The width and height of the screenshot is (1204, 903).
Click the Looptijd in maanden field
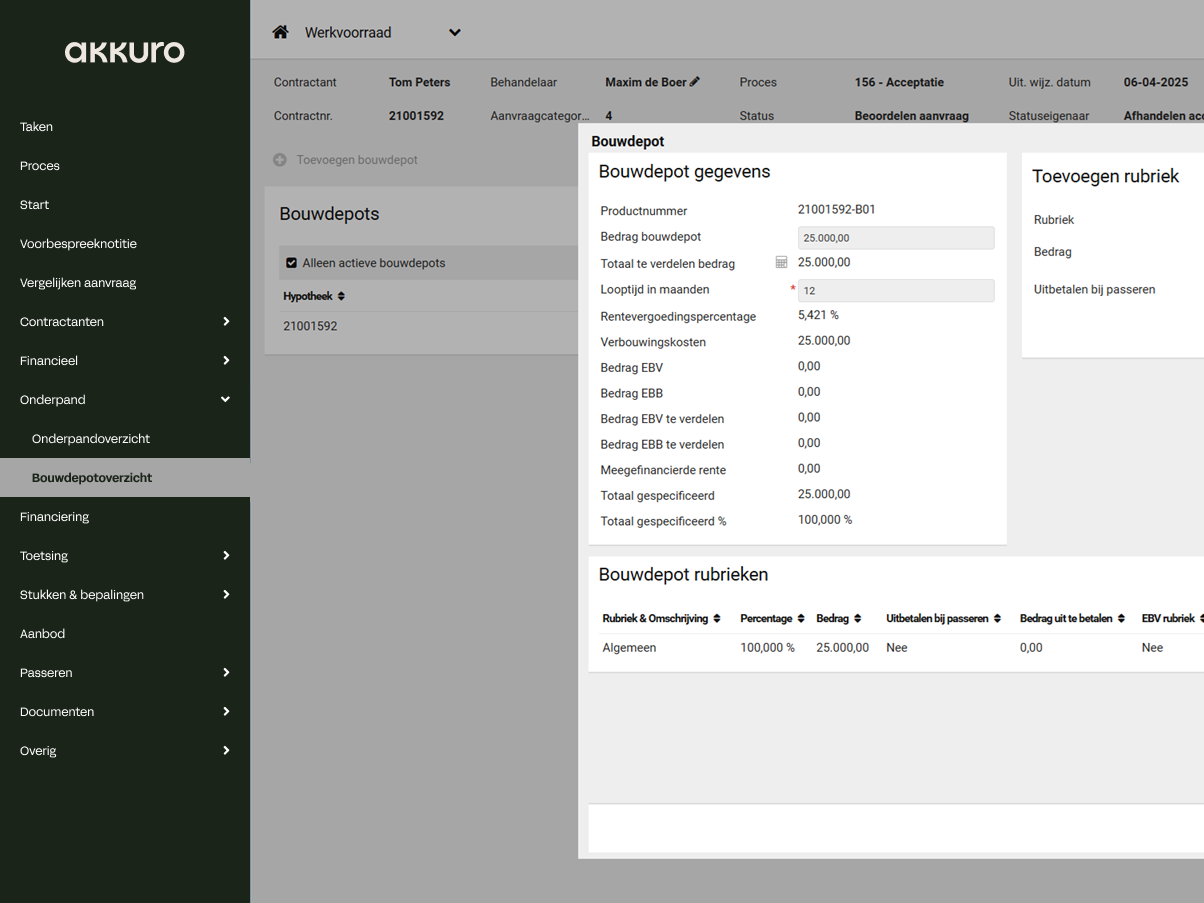tap(896, 291)
